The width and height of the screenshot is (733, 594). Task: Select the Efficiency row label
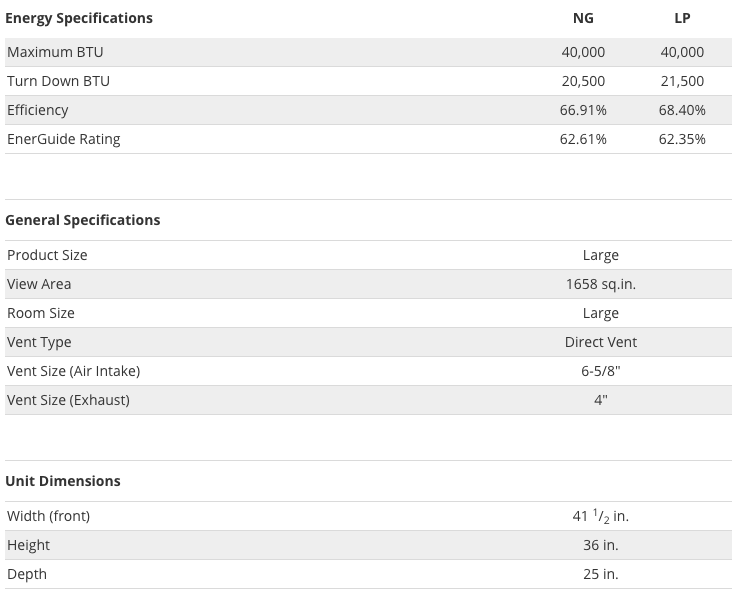(37, 110)
